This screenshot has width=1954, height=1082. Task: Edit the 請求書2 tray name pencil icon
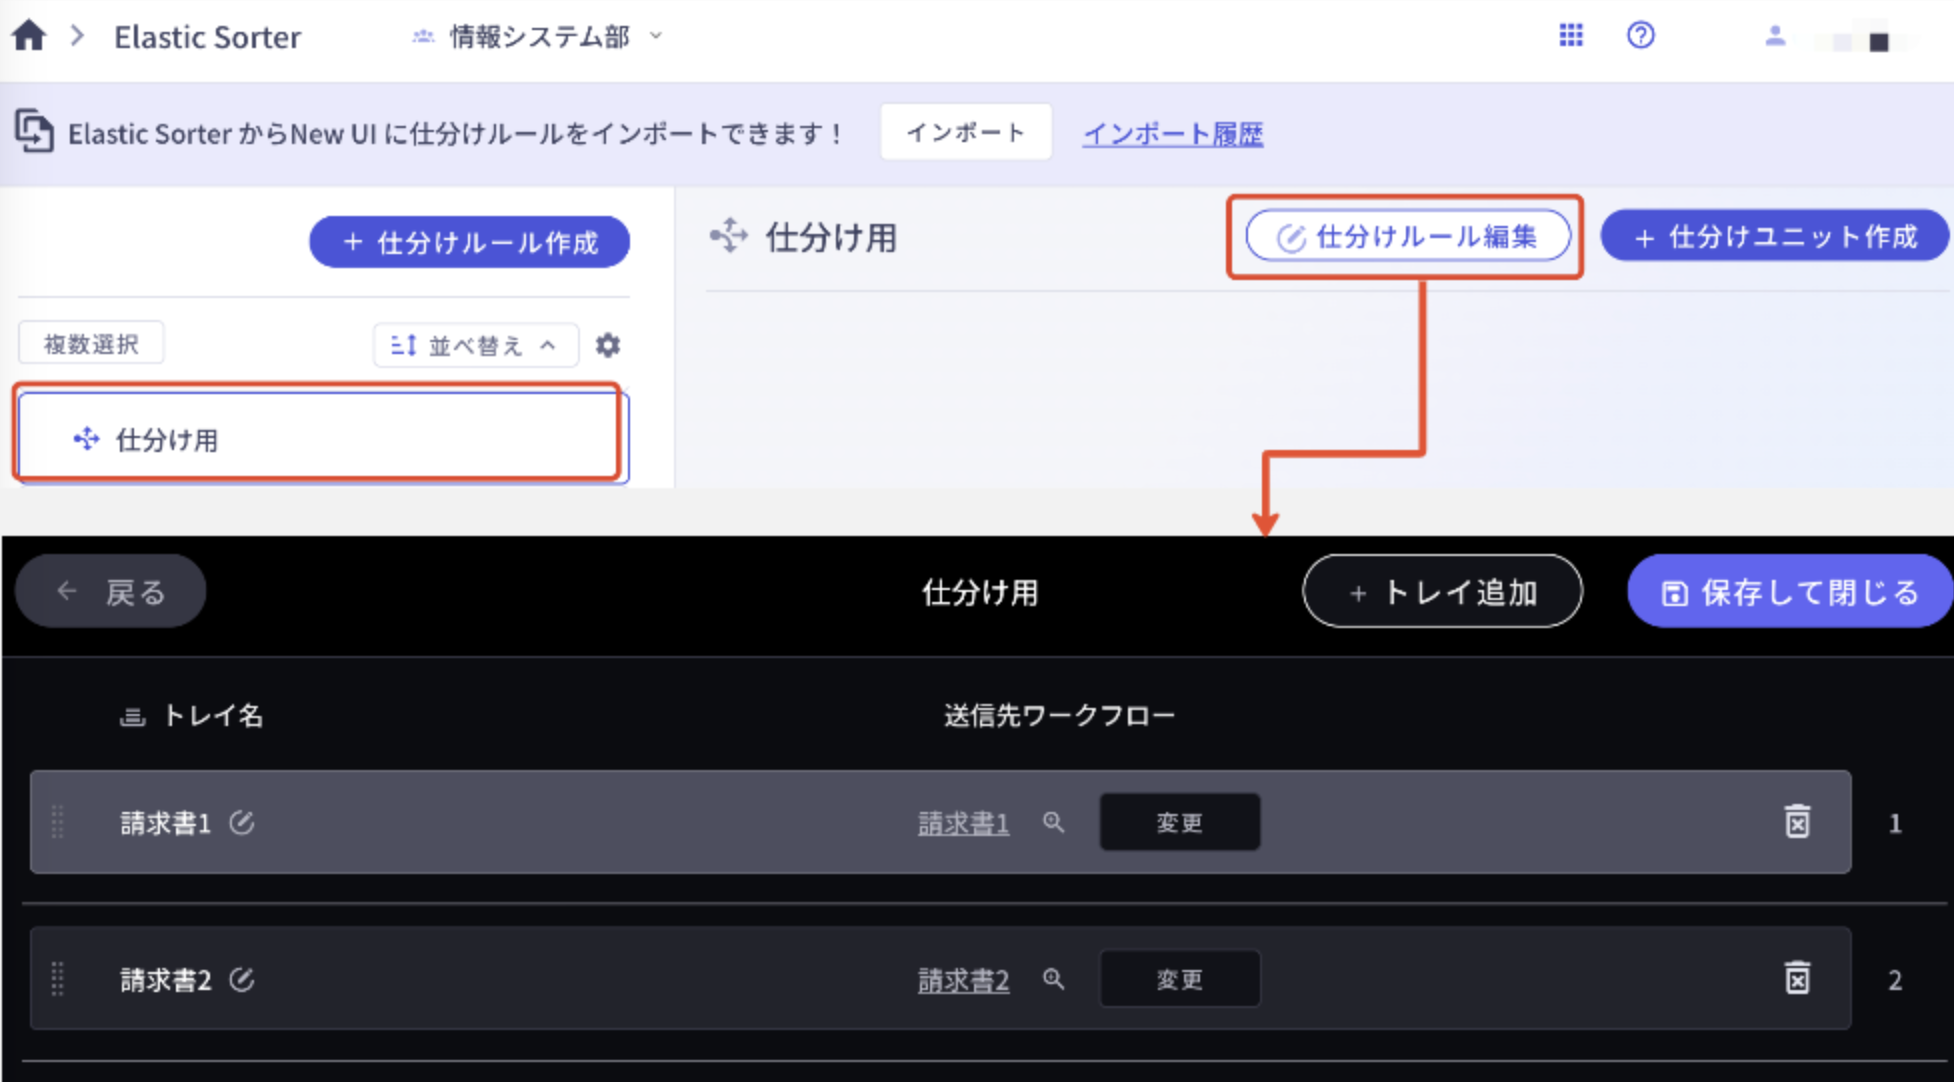(x=242, y=979)
